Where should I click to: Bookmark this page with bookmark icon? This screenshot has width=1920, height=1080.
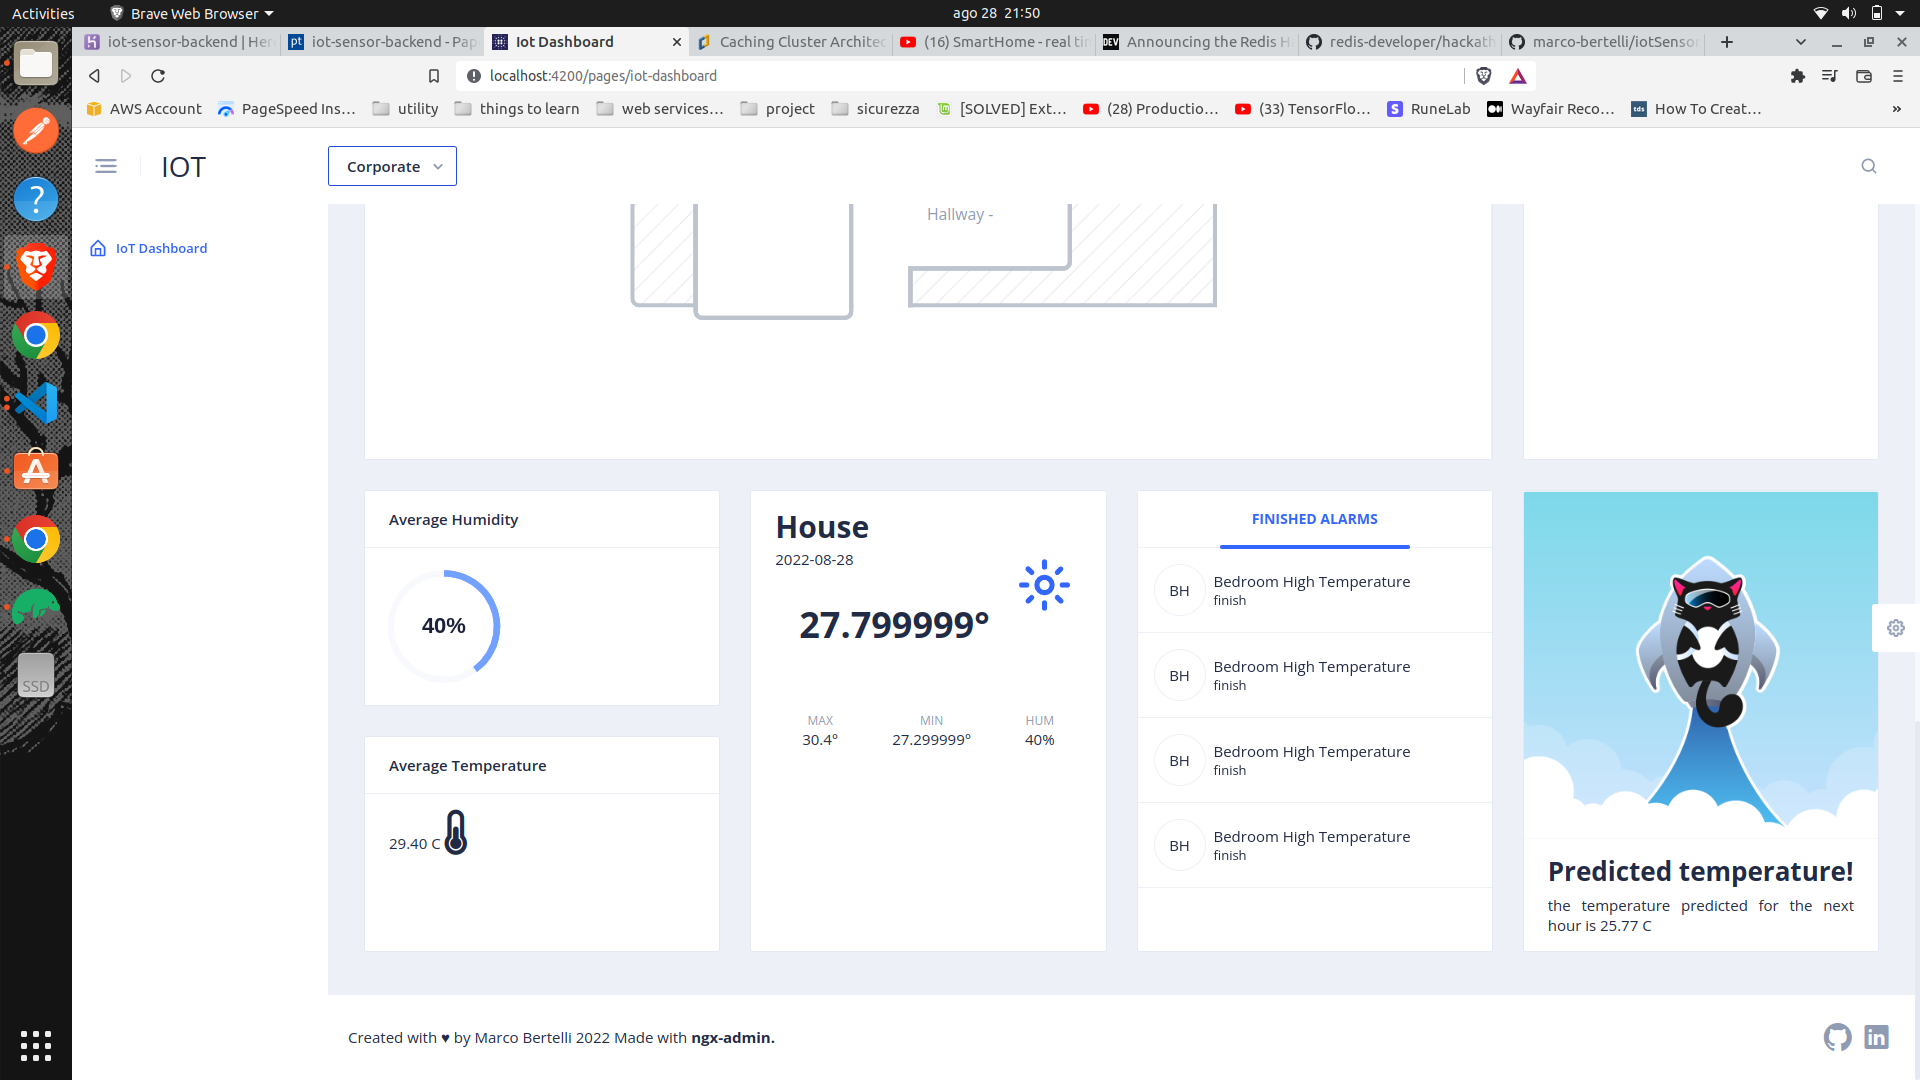[434, 76]
